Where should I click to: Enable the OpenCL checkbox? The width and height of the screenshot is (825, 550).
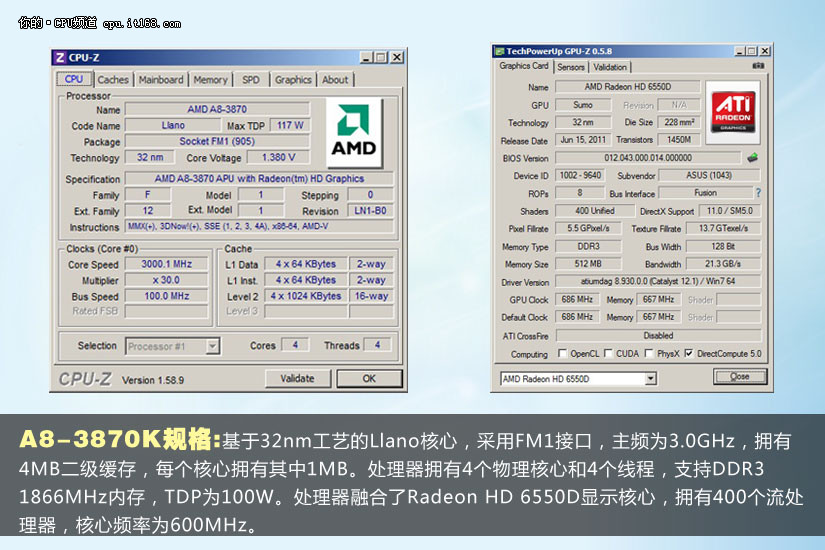pos(562,353)
